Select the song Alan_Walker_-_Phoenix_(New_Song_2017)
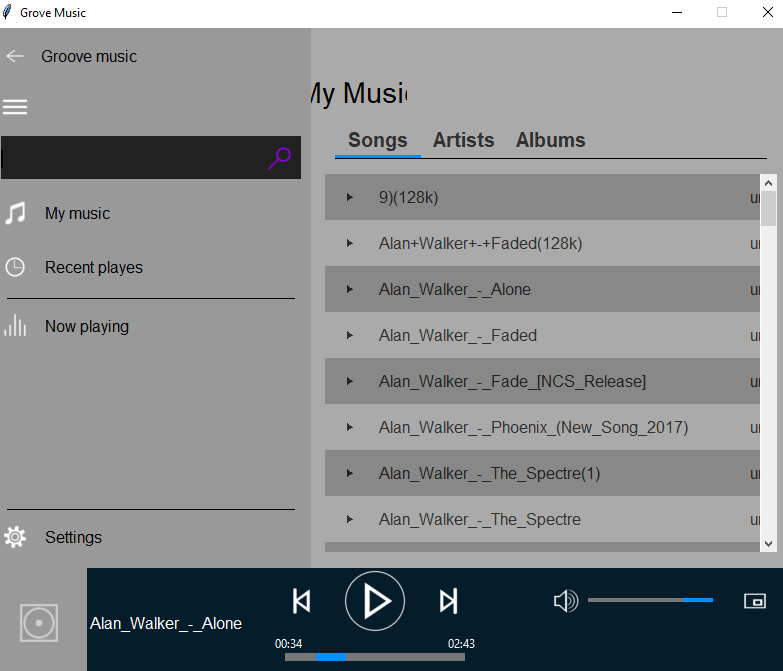The image size is (783, 671). (542, 427)
